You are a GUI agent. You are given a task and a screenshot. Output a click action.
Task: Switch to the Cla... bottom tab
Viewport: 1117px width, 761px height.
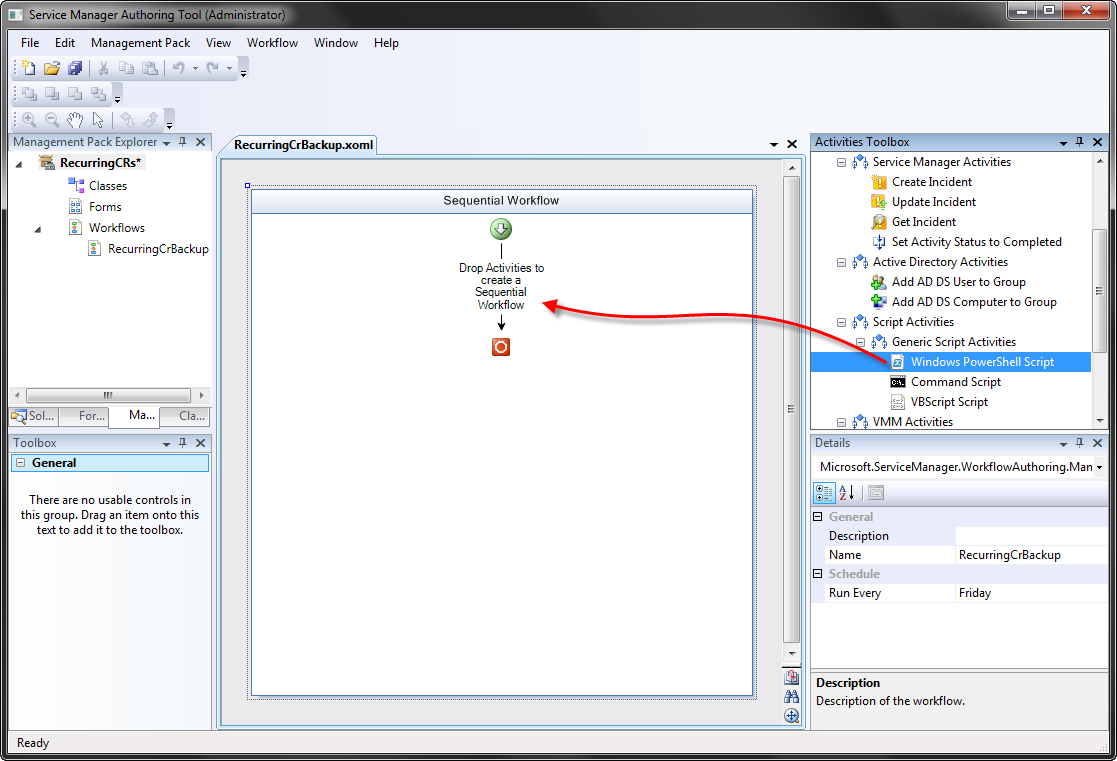(x=185, y=416)
